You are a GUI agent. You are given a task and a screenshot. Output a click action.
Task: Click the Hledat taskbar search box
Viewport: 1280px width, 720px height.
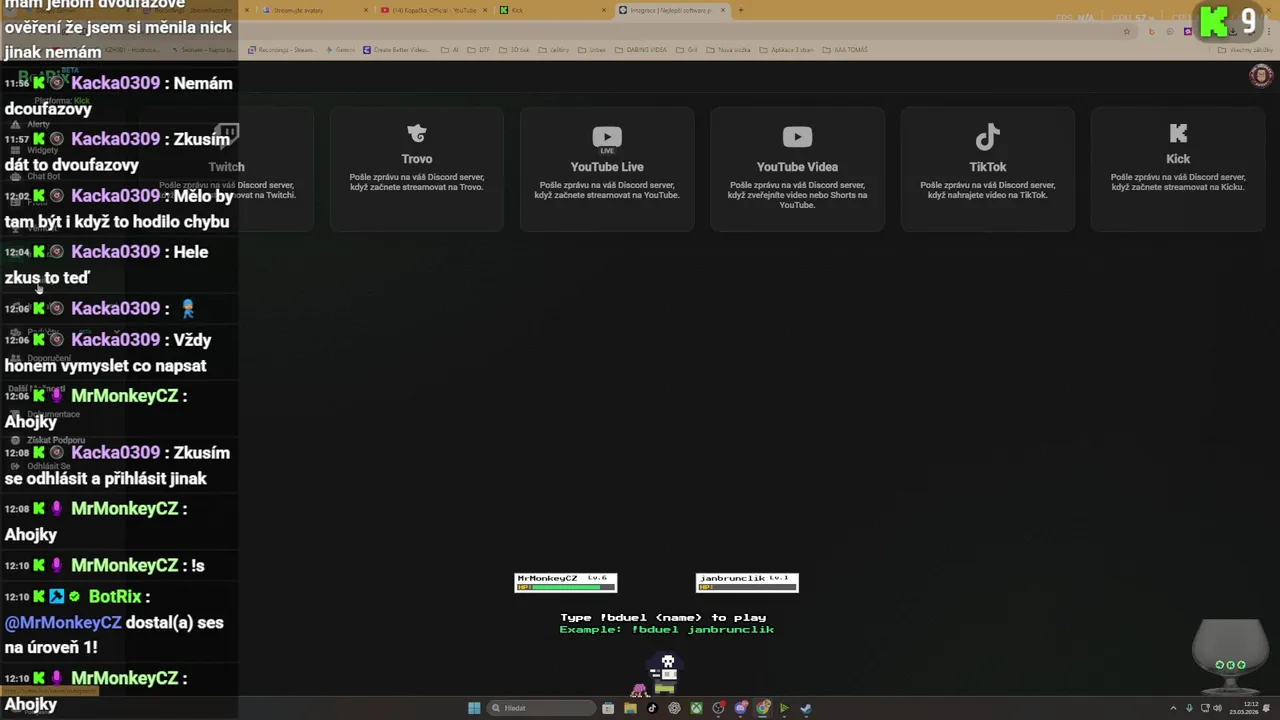pos(541,708)
